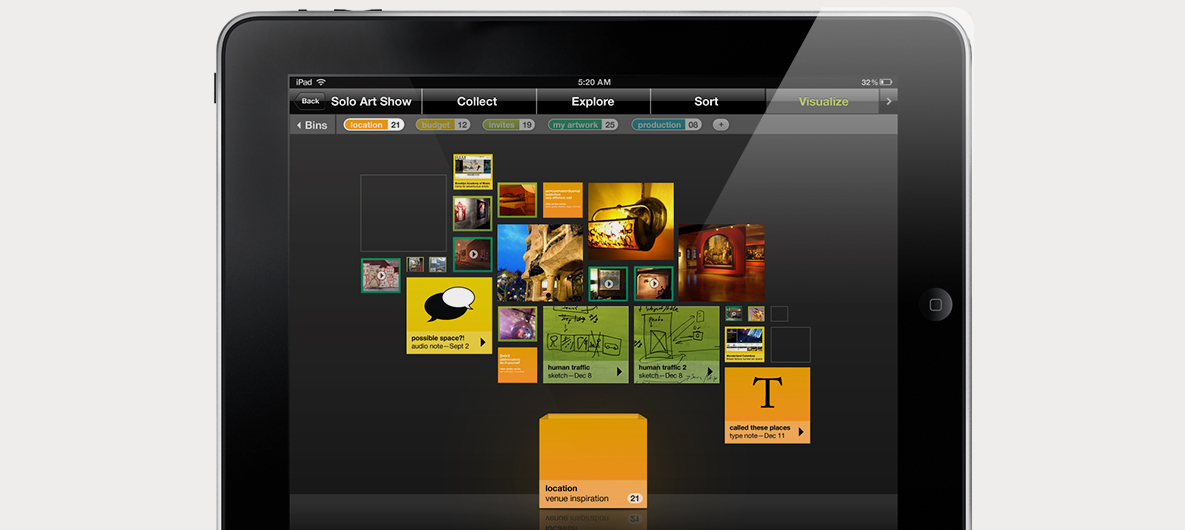Screen dimensions: 1185x530
Task: Tap the Wi-Fi status icon
Action: (321, 82)
